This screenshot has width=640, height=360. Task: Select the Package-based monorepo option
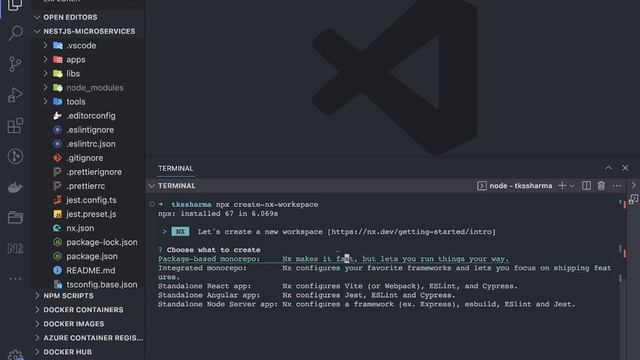coord(333,259)
